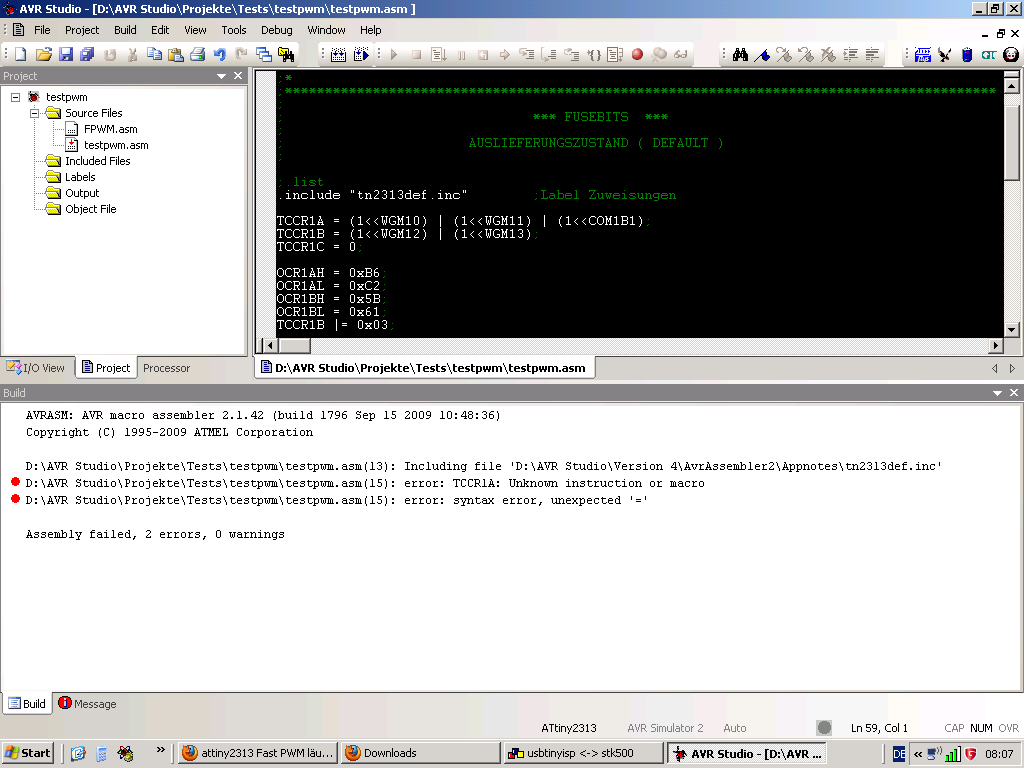
Task: Select FPWM.asm in Source Files
Action: coord(110,129)
